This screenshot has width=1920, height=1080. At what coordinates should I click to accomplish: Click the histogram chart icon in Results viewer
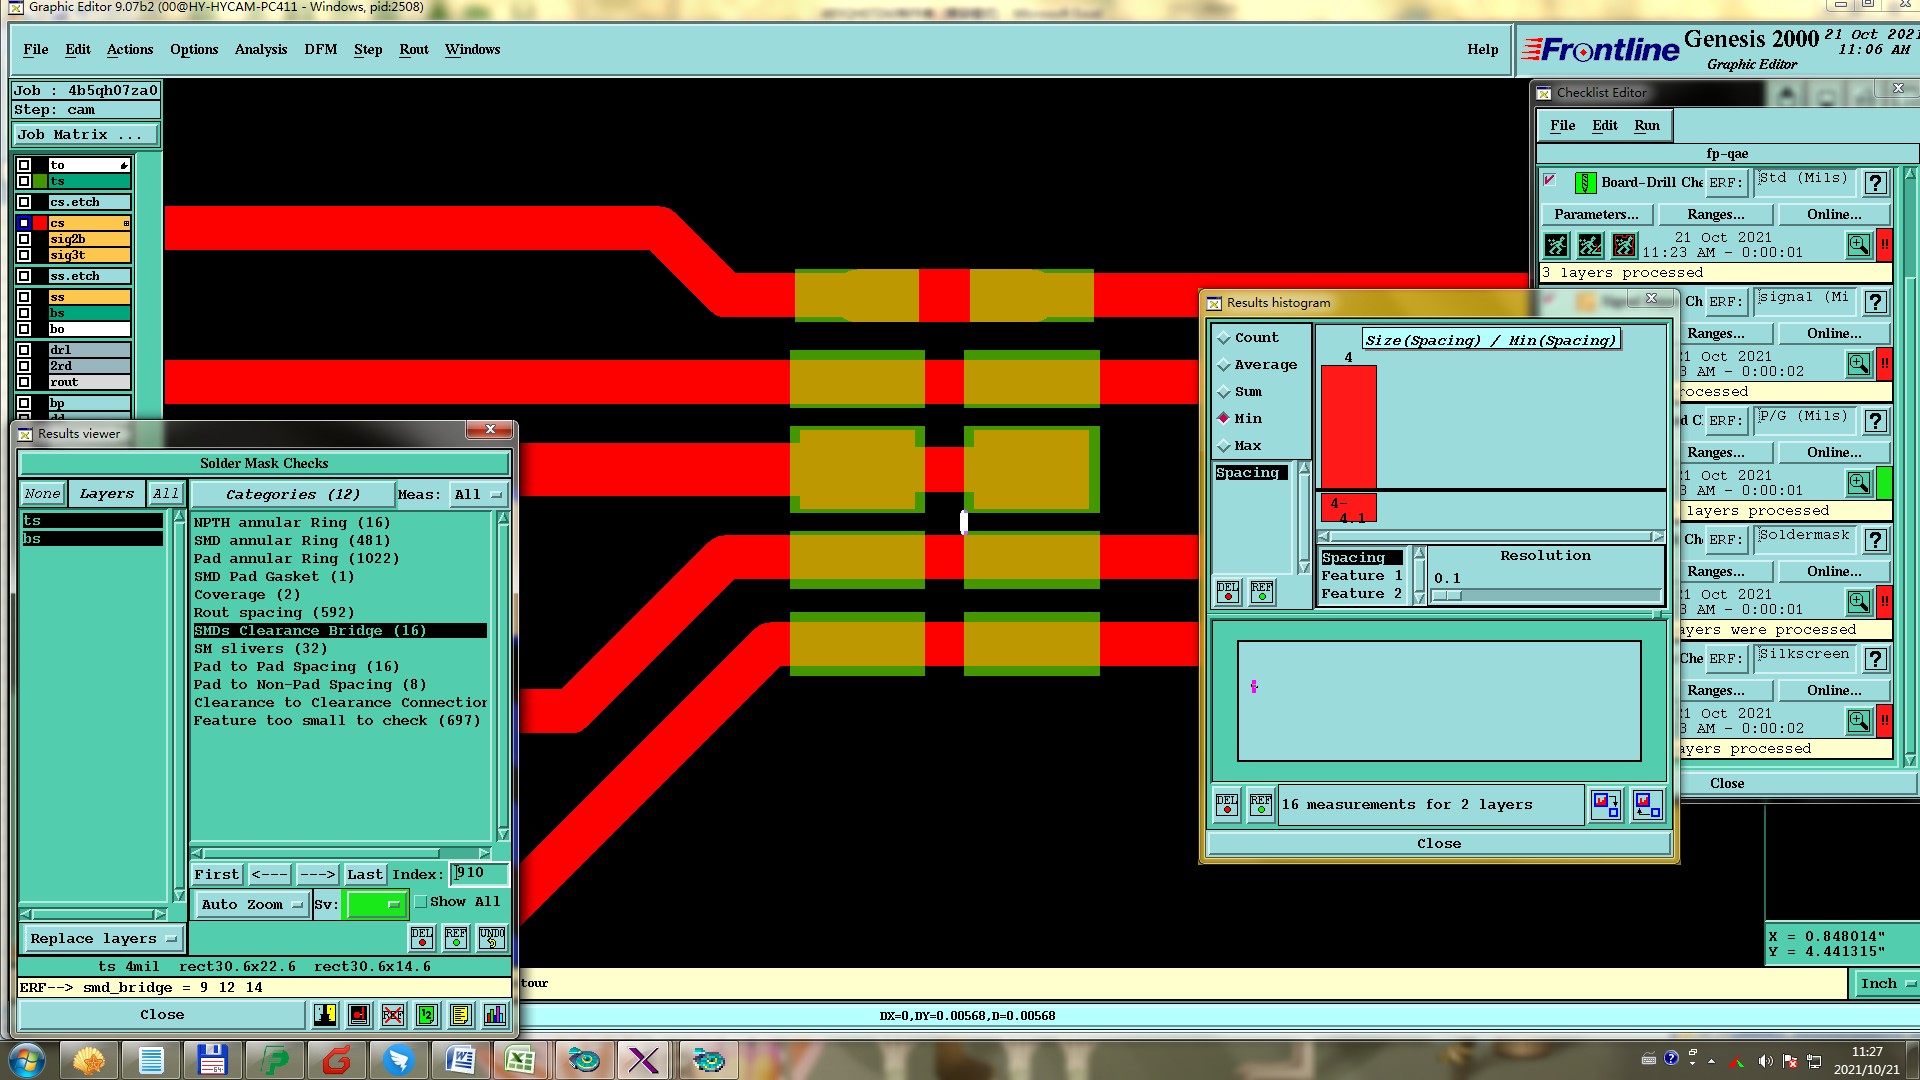click(494, 1015)
